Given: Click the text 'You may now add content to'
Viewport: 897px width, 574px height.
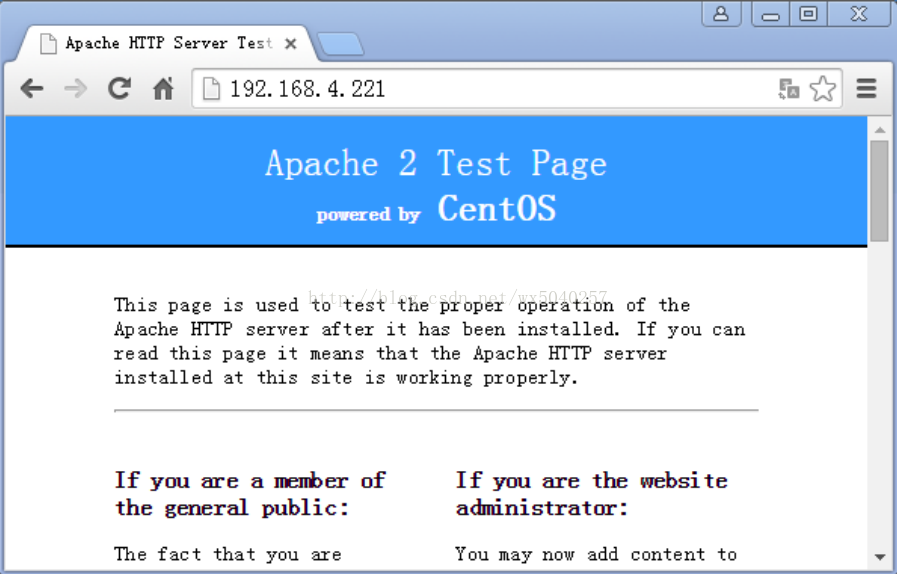Looking at the screenshot, I should click(x=596, y=555).
